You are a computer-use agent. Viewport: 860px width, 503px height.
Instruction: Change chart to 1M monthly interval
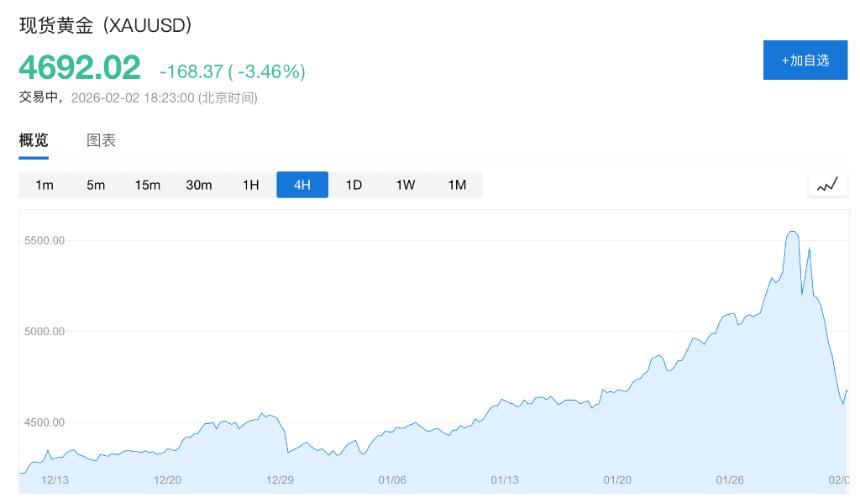click(457, 185)
